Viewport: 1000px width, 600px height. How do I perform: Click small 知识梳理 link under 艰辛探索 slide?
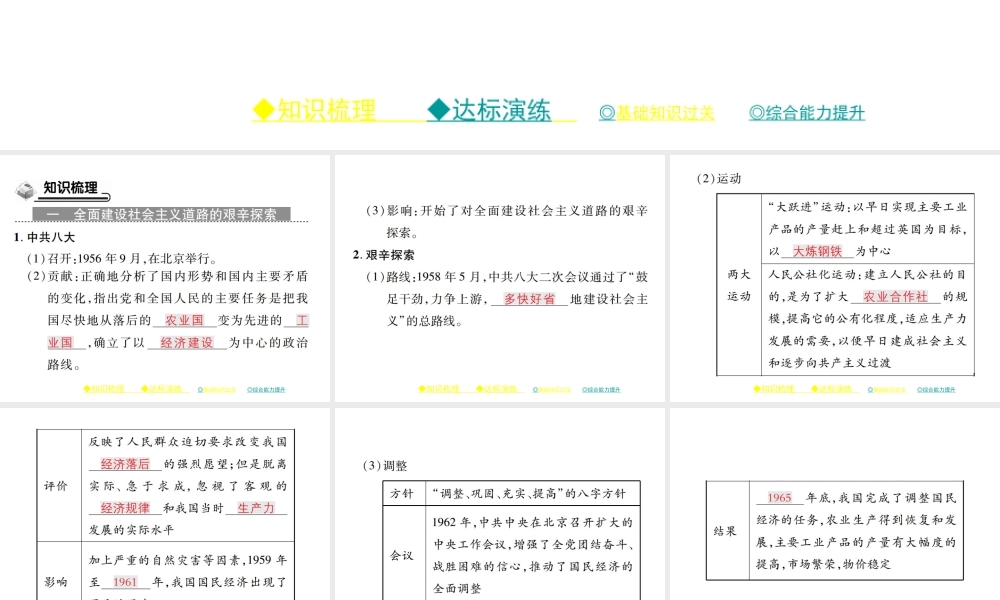[439, 389]
